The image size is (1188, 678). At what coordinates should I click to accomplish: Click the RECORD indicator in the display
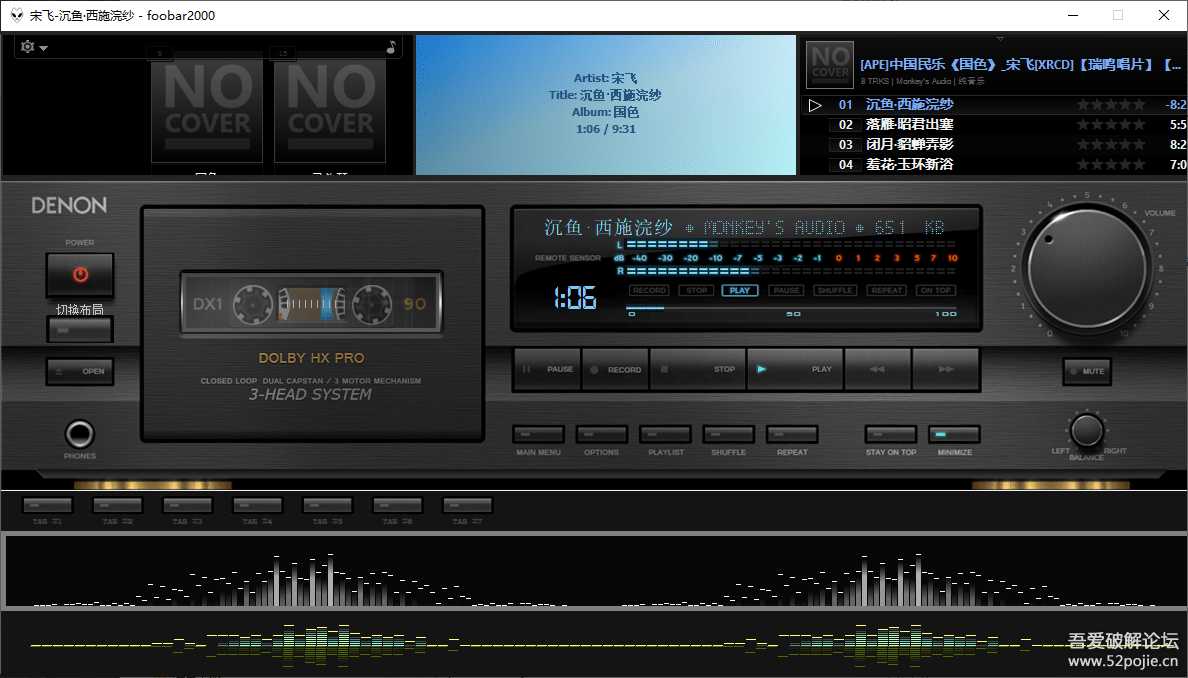coord(649,290)
